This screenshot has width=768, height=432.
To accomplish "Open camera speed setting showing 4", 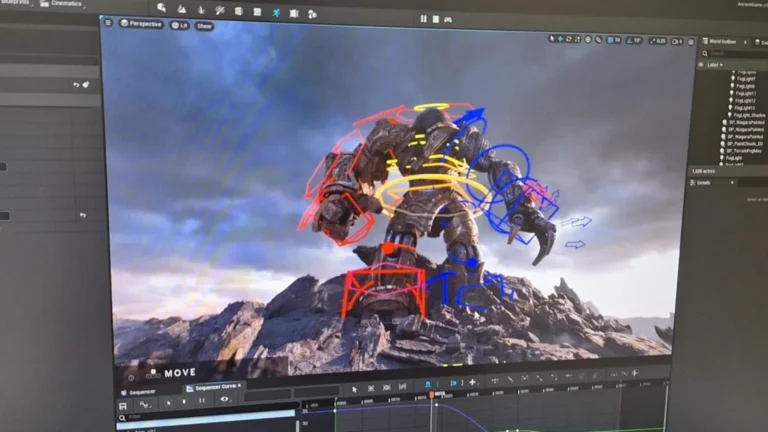I will coord(677,42).
